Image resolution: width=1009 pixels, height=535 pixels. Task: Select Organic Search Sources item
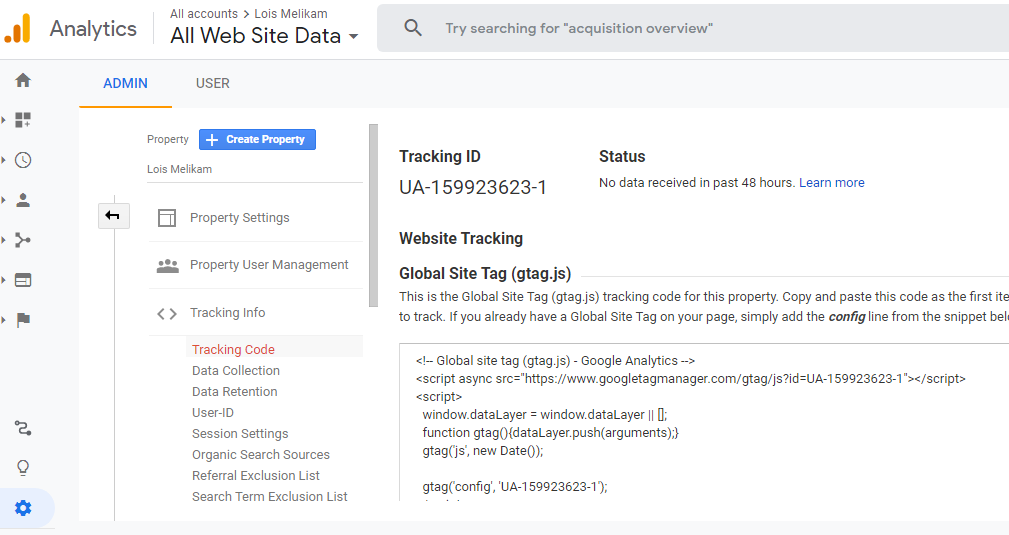tap(261, 455)
